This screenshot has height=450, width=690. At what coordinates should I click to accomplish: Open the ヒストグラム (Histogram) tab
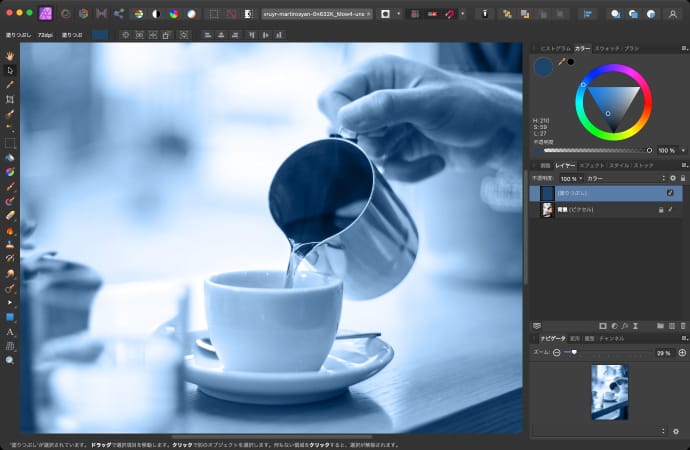pos(555,48)
